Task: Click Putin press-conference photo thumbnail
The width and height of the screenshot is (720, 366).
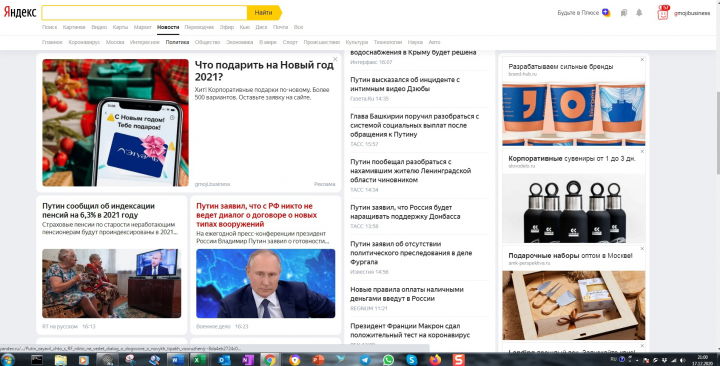Action: tap(265, 283)
